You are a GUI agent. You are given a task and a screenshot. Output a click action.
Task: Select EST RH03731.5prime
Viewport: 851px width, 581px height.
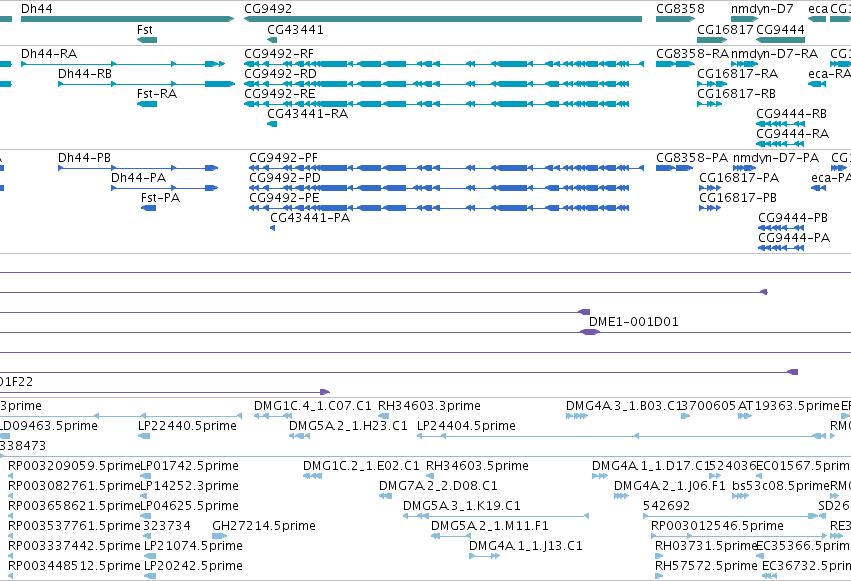(659, 556)
